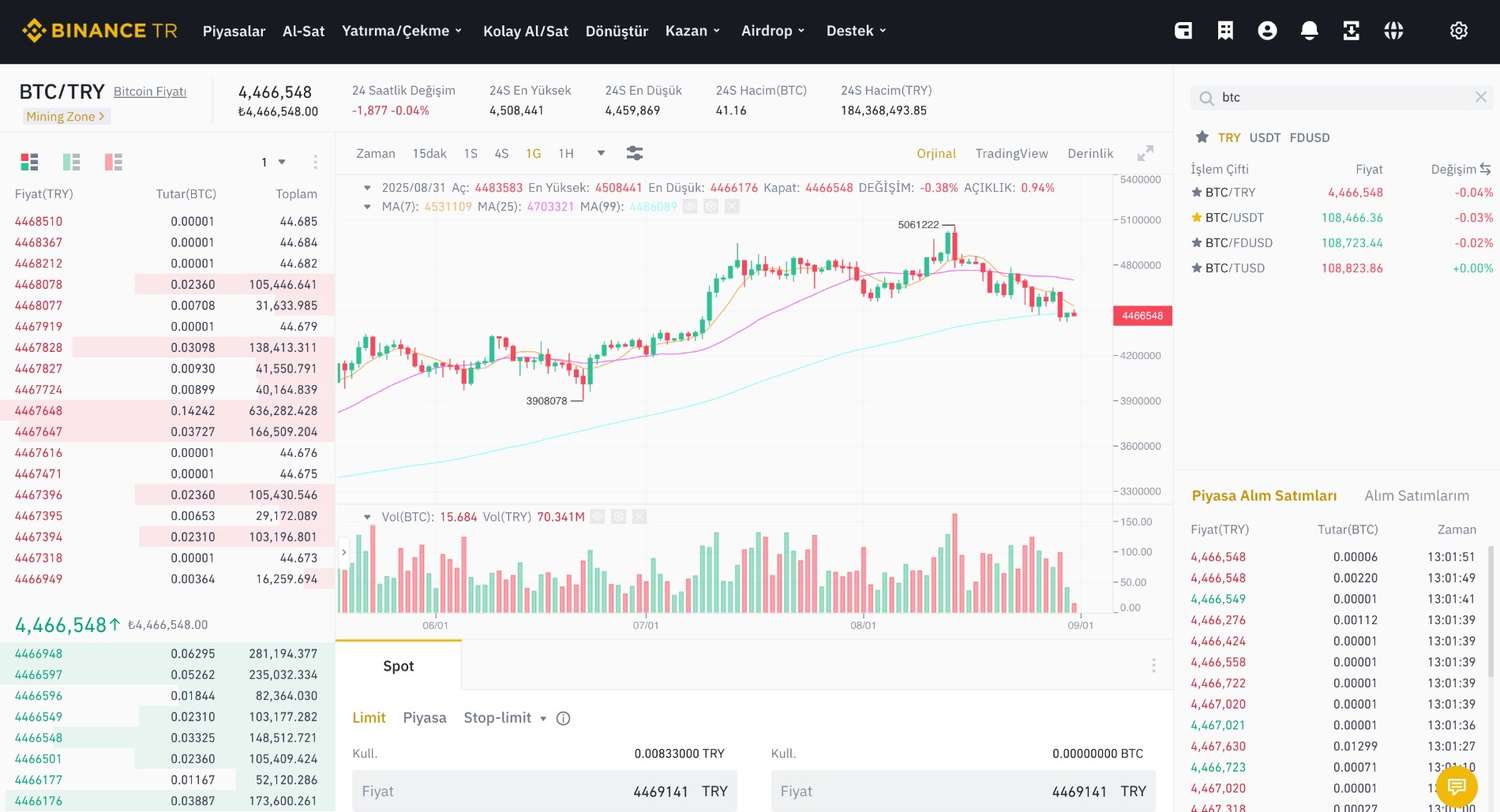Open the Bitcoin Fiyatı link
The image size is (1500, 812).
pos(149,91)
